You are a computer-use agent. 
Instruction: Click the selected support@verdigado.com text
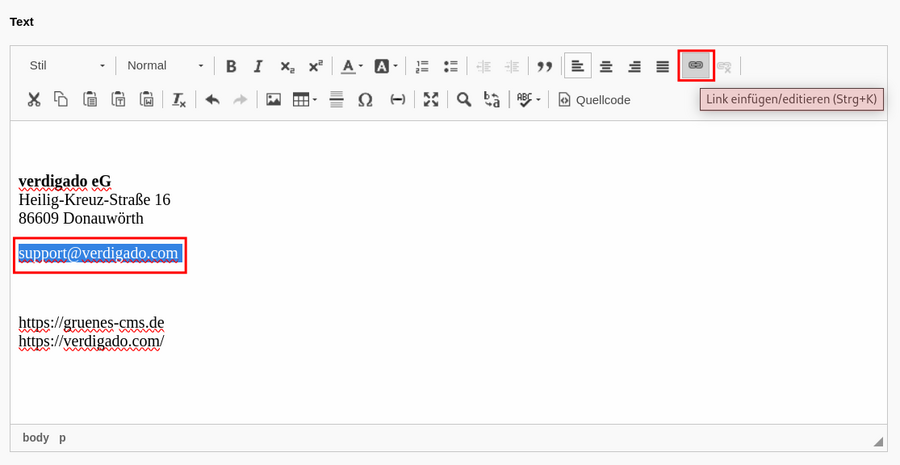[99, 253]
